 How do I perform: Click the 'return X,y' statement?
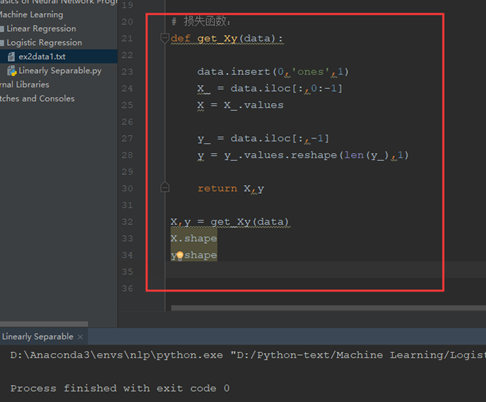click(x=231, y=189)
